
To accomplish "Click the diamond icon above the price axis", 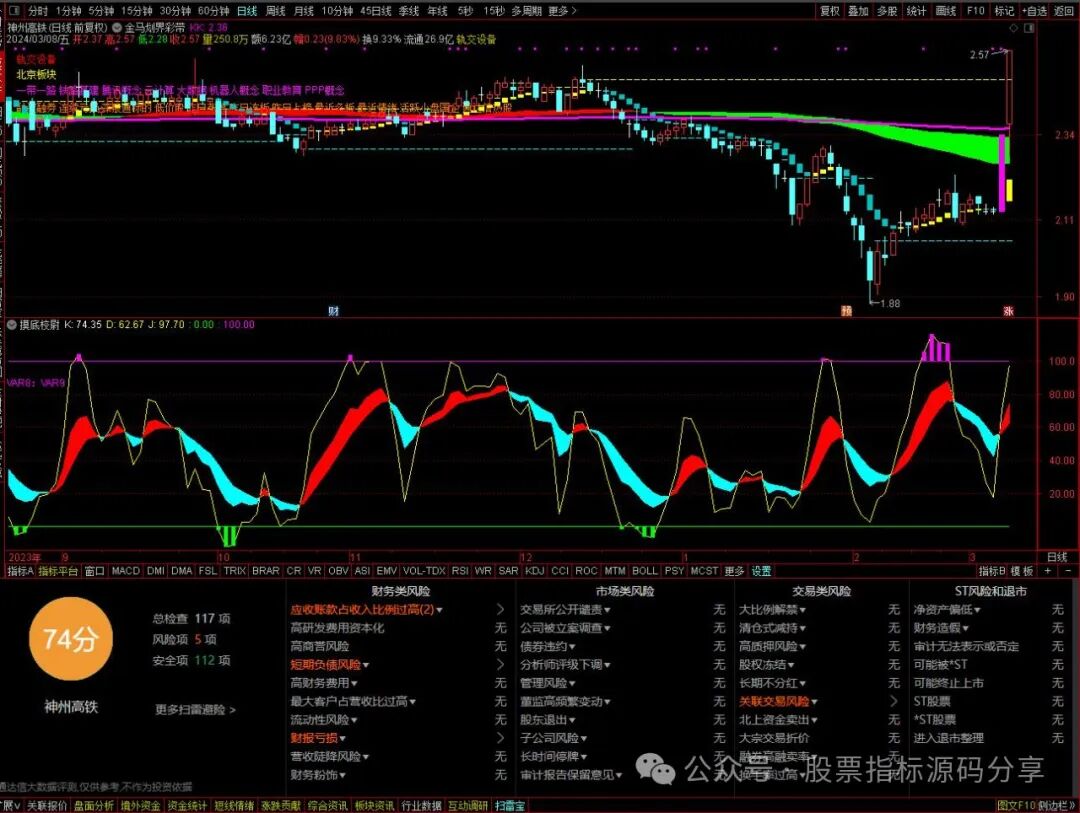I will click(x=1013, y=28).
